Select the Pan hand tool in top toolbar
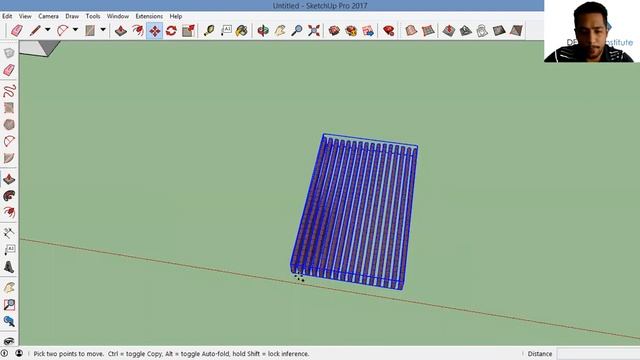The height and width of the screenshot is (360, 640). click(x=280, y=31)
